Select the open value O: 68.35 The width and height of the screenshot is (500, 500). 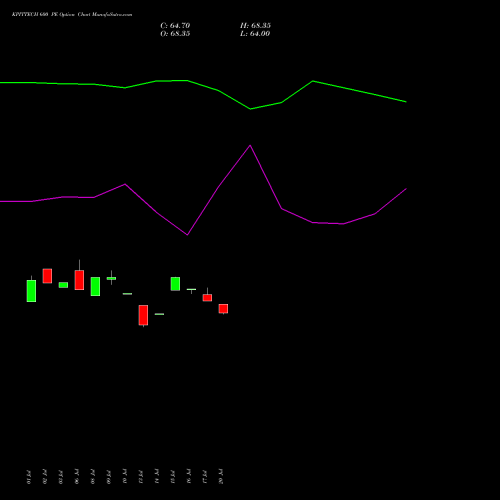coord(175,34)
